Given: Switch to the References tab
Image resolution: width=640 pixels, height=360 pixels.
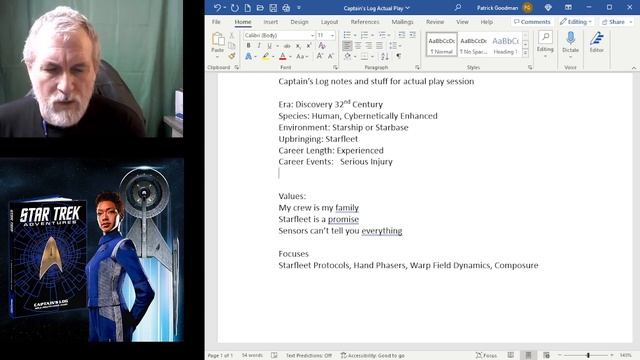Looking at the screenshot, I should click(x=365, y=22).
